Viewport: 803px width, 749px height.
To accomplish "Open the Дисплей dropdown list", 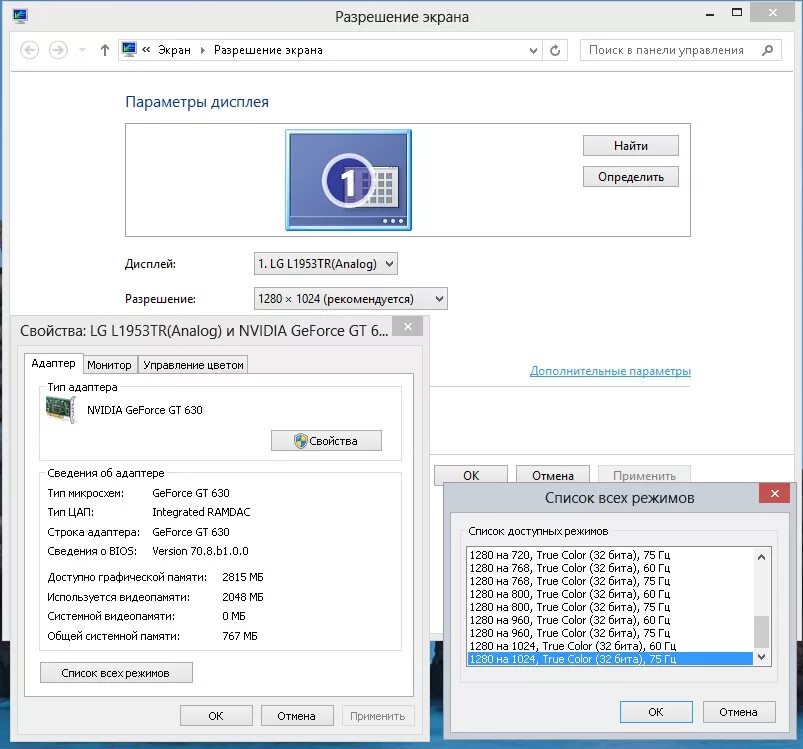I will pyautogui.click(x=326, y=264).
